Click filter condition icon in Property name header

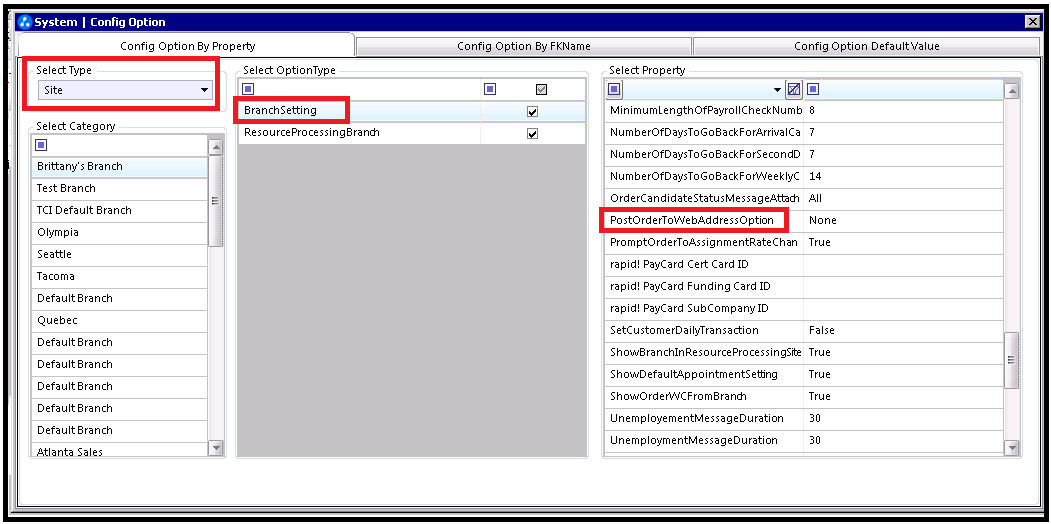615,89
